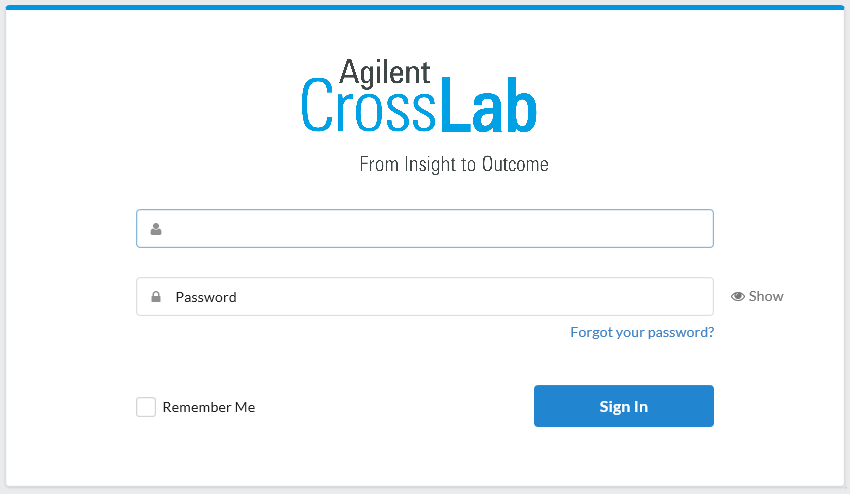Click the "Remember Me" label text
Viewport: 850px width, 494px height.
[209, 407]
